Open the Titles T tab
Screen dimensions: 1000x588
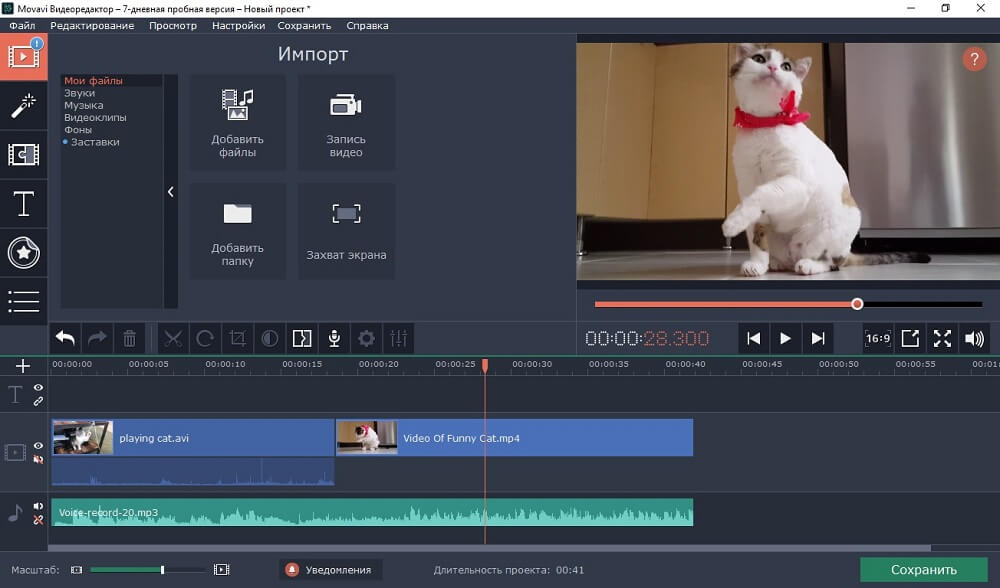24,204
